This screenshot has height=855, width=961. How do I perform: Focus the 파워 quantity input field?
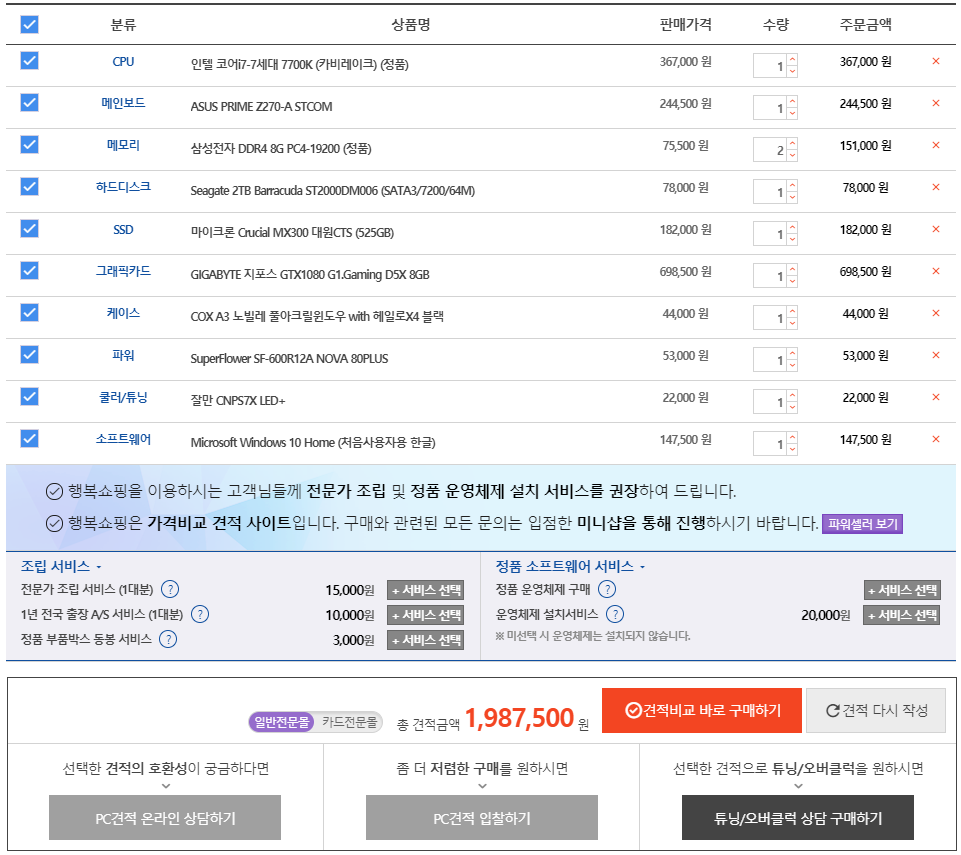tap(770, 359)
